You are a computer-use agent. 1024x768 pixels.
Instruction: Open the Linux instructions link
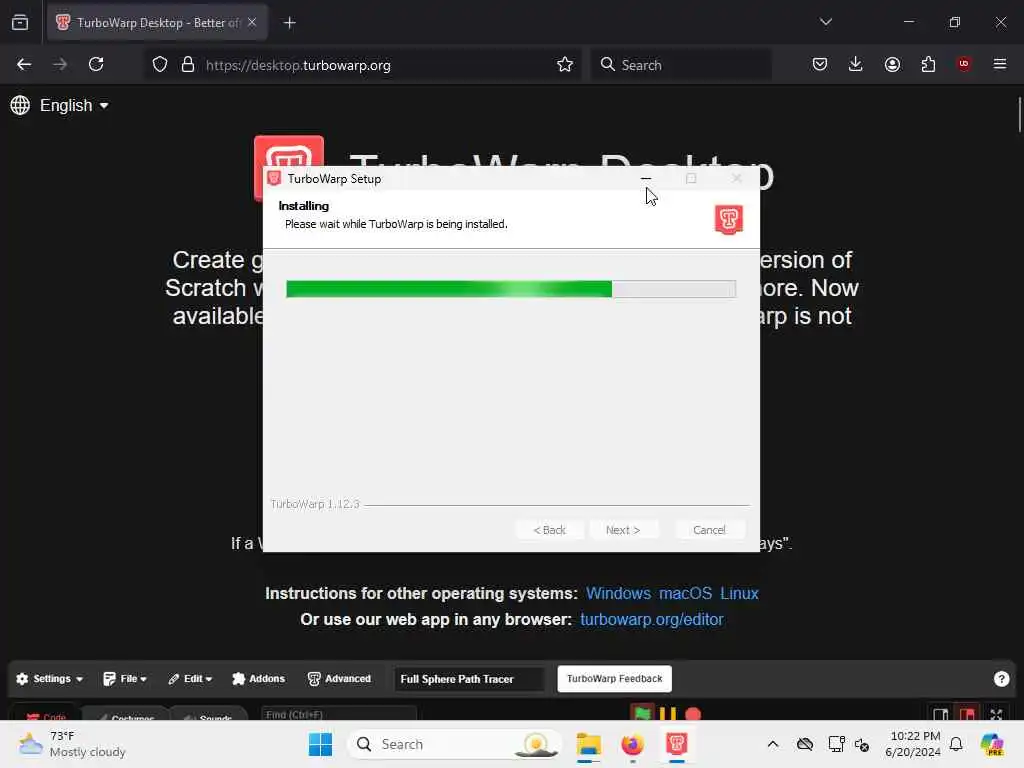739,593
